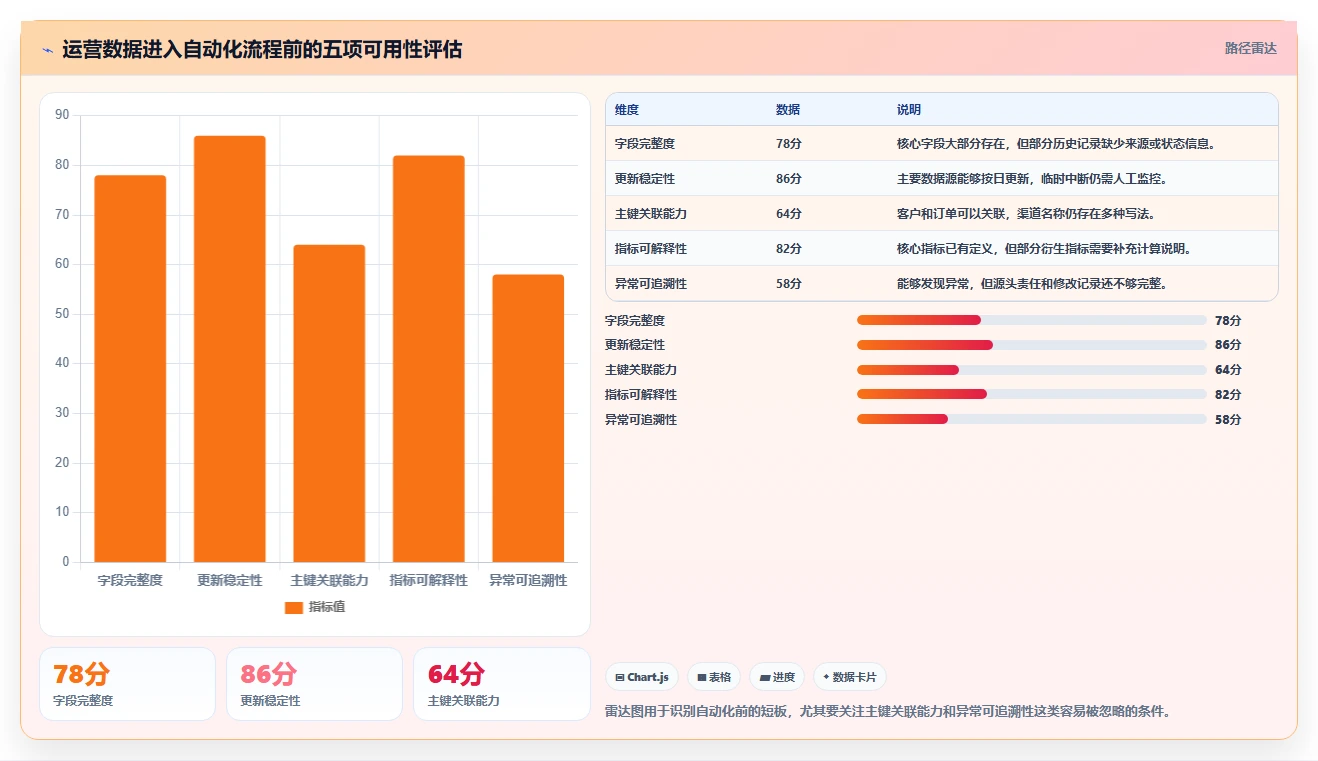Click the description starting 核心字段大部分存在
This screenshot has height=761, width=1318.
pyautogui.click(x=1058, y=144)
